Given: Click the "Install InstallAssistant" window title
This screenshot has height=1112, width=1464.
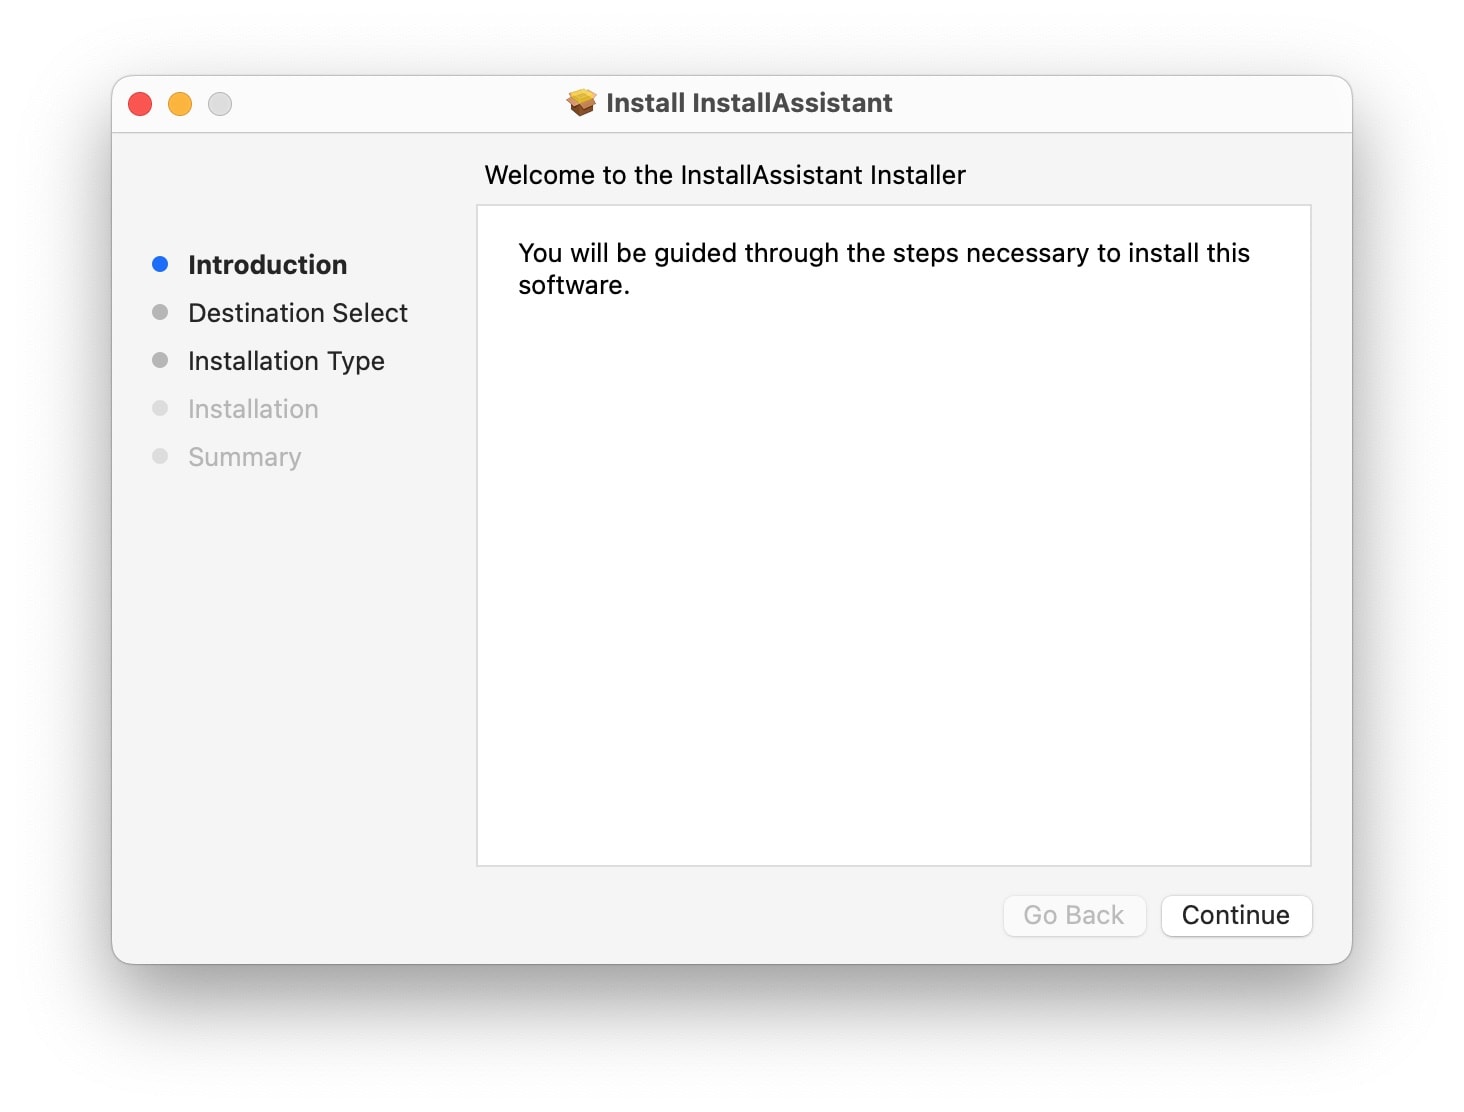Looking at the screenshot, I should click(x=749, y=103).
